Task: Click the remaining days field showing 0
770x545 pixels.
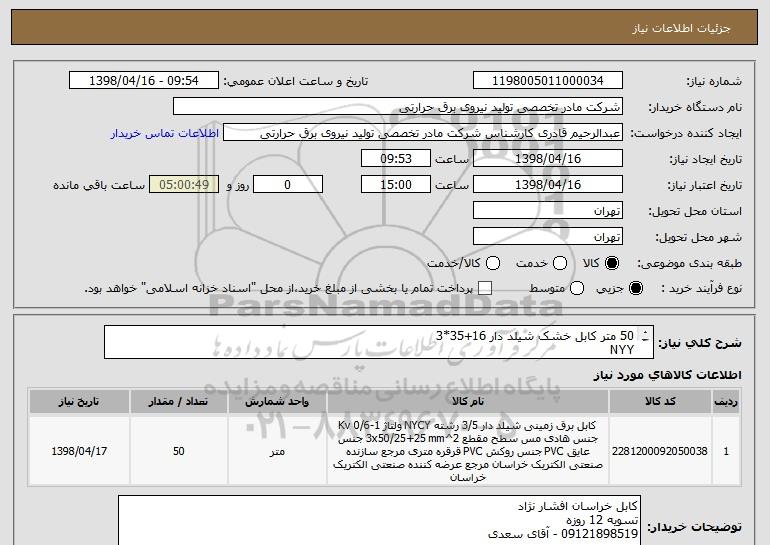Action: tap(288, 185)
